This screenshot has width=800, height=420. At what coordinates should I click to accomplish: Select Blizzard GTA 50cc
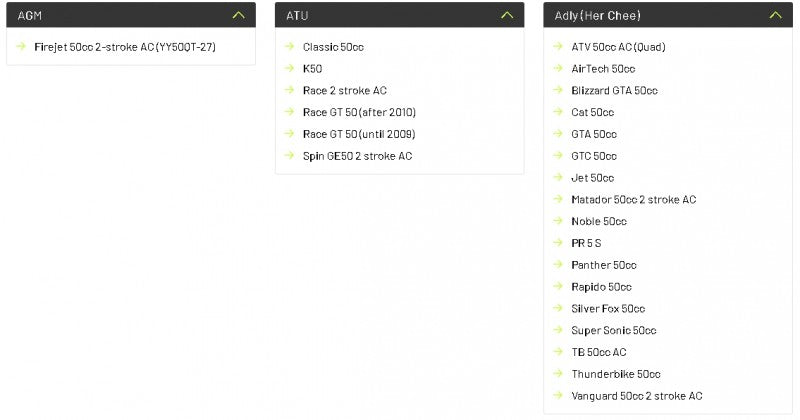click(x=614, y=90)
